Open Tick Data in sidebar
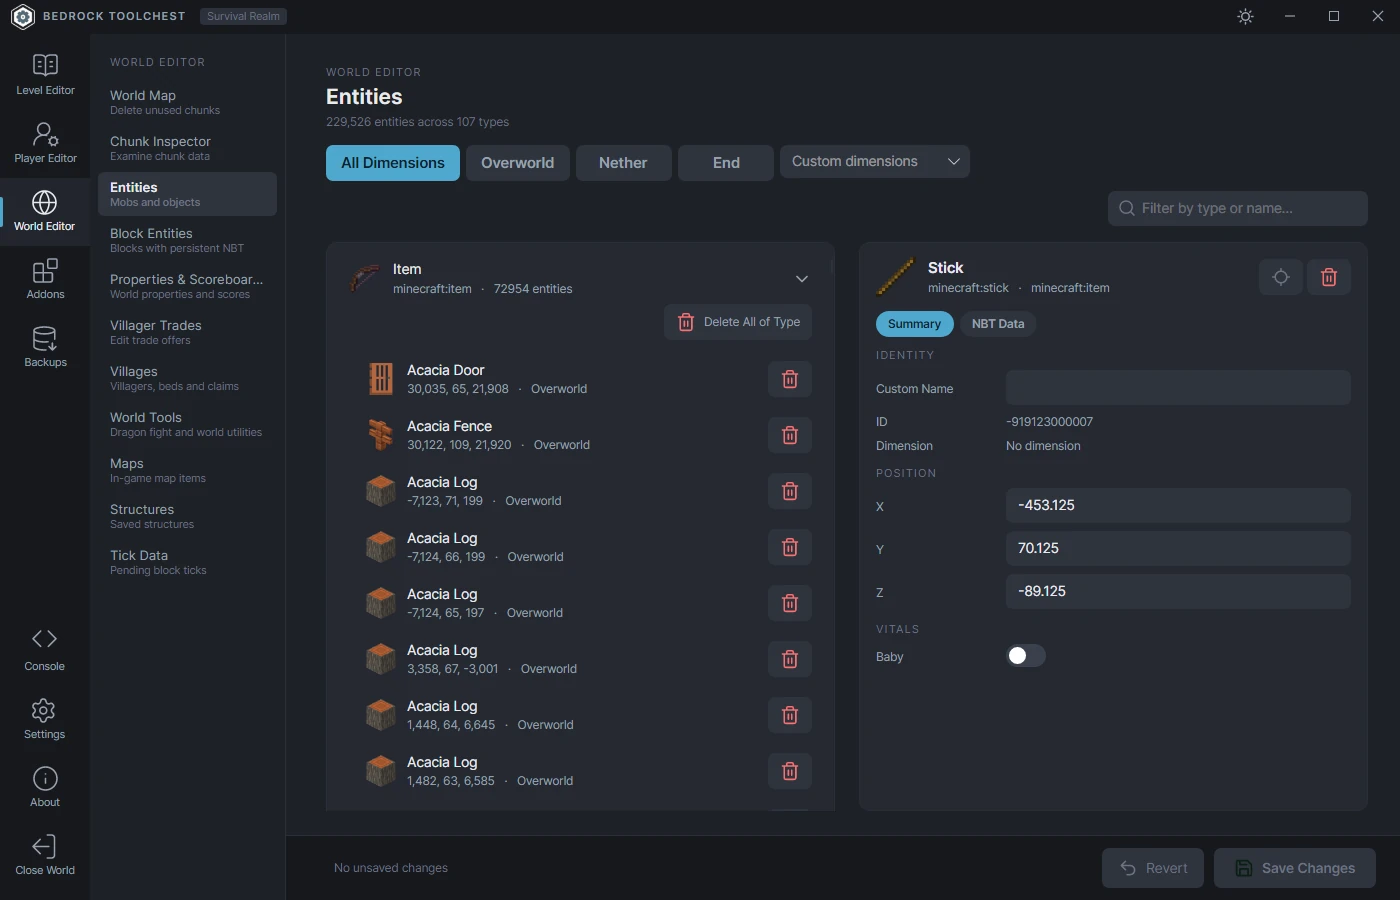This screenshot has height=900, width=1400. click(x=187, y=562)
